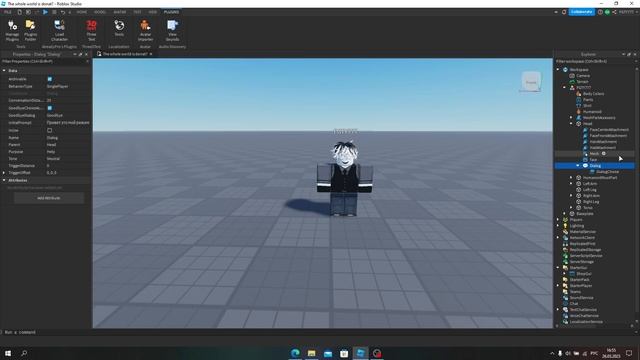Select Terrain in the Explorer tree
Screen dimensions: 640x360
582,82
